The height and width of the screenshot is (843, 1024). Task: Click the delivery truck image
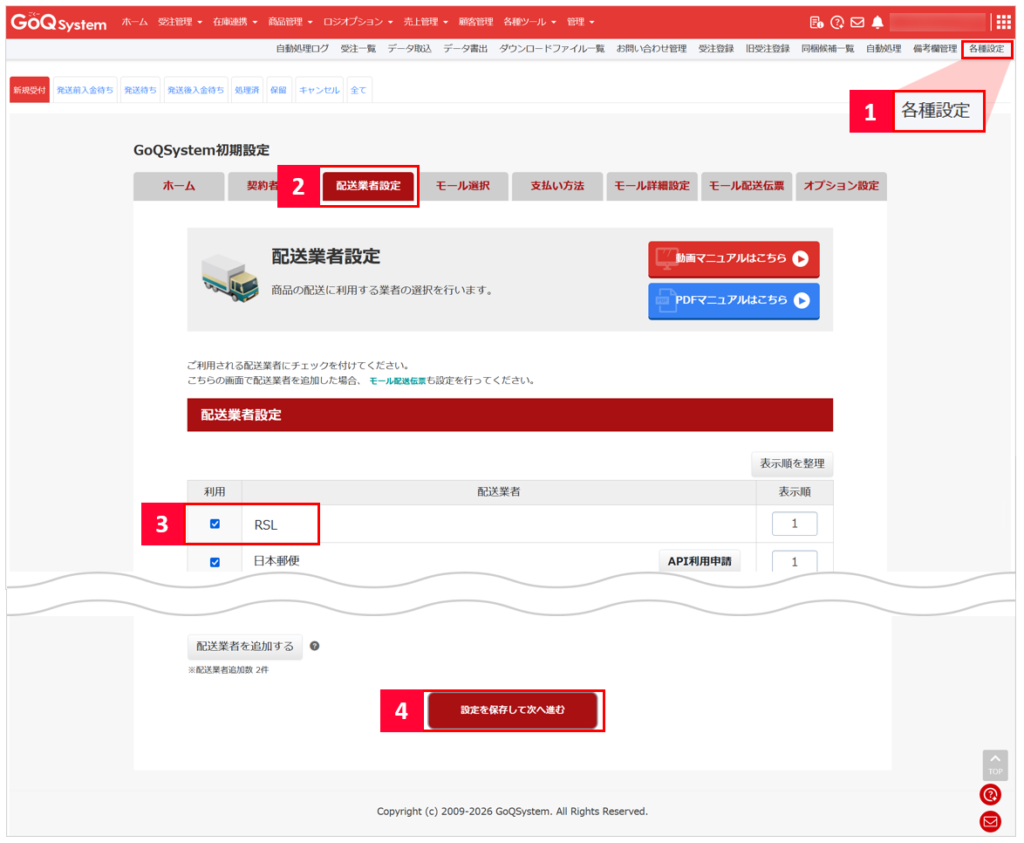point(229,277)
